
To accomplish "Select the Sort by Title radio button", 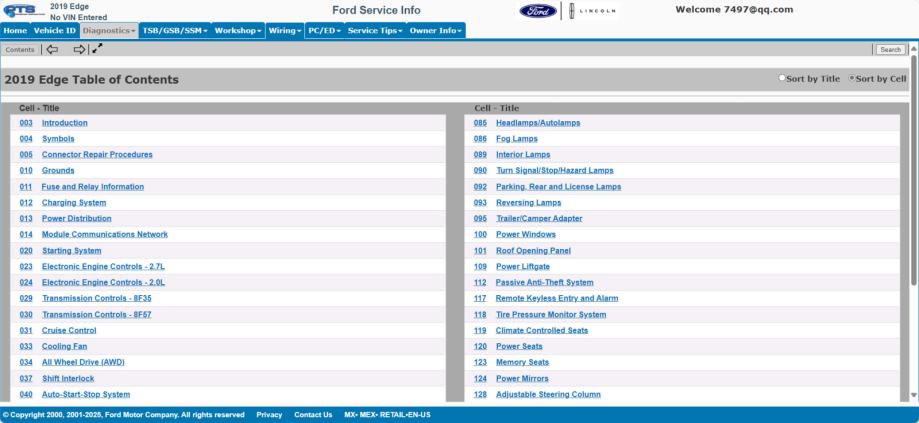I will [x=781, y=78].
